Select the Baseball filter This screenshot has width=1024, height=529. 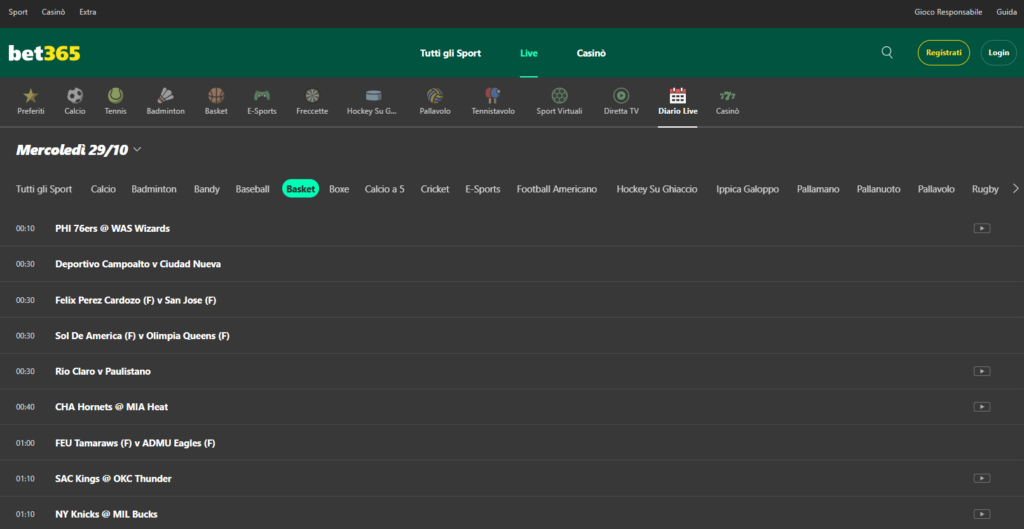point(252,189)
